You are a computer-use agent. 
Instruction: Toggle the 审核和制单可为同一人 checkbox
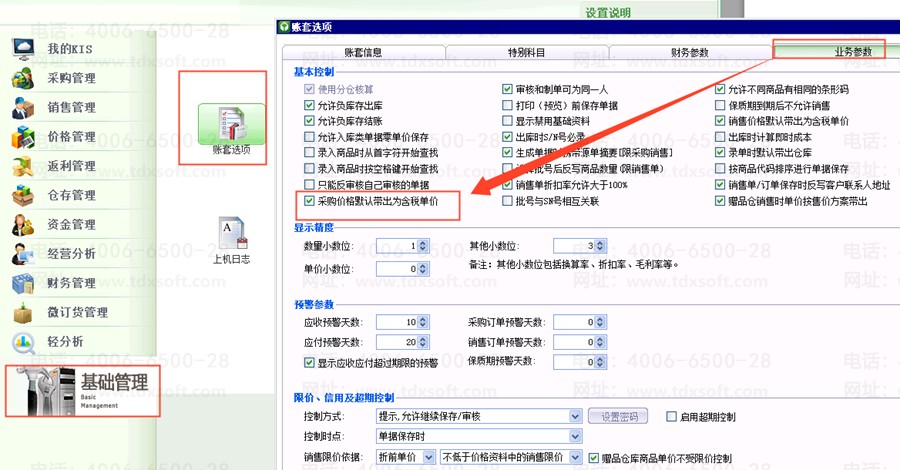click(508, 89)
